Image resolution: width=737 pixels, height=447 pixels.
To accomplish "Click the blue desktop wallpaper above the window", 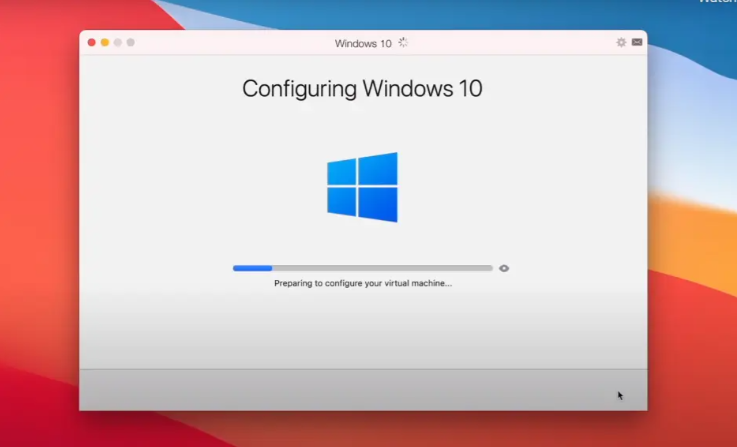I will click(400, 14).
